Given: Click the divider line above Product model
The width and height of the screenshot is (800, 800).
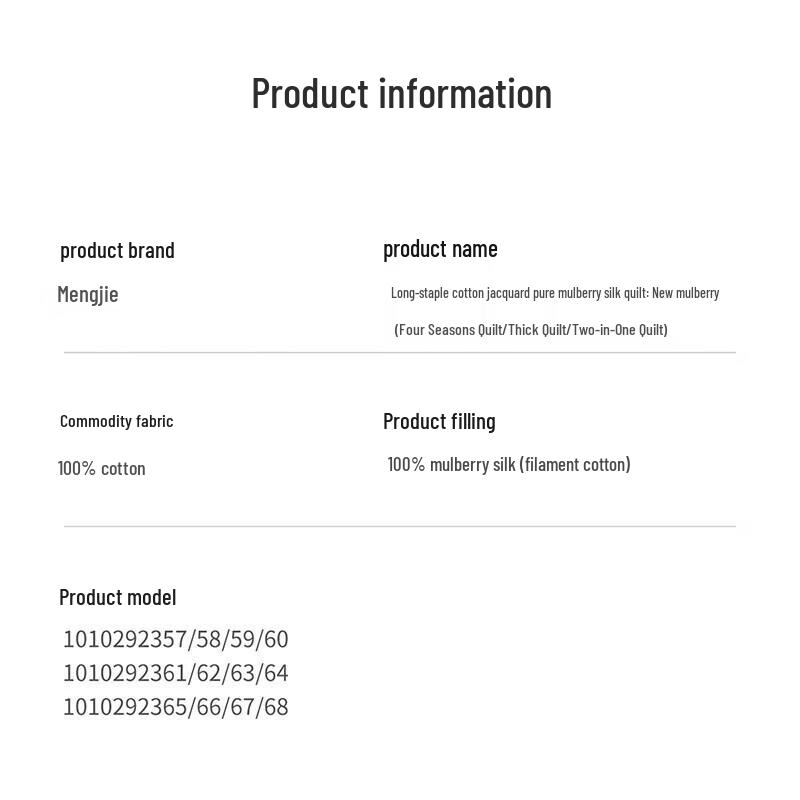Looking at the screenshot, I should pyautogui.click(x=400, y=526).
